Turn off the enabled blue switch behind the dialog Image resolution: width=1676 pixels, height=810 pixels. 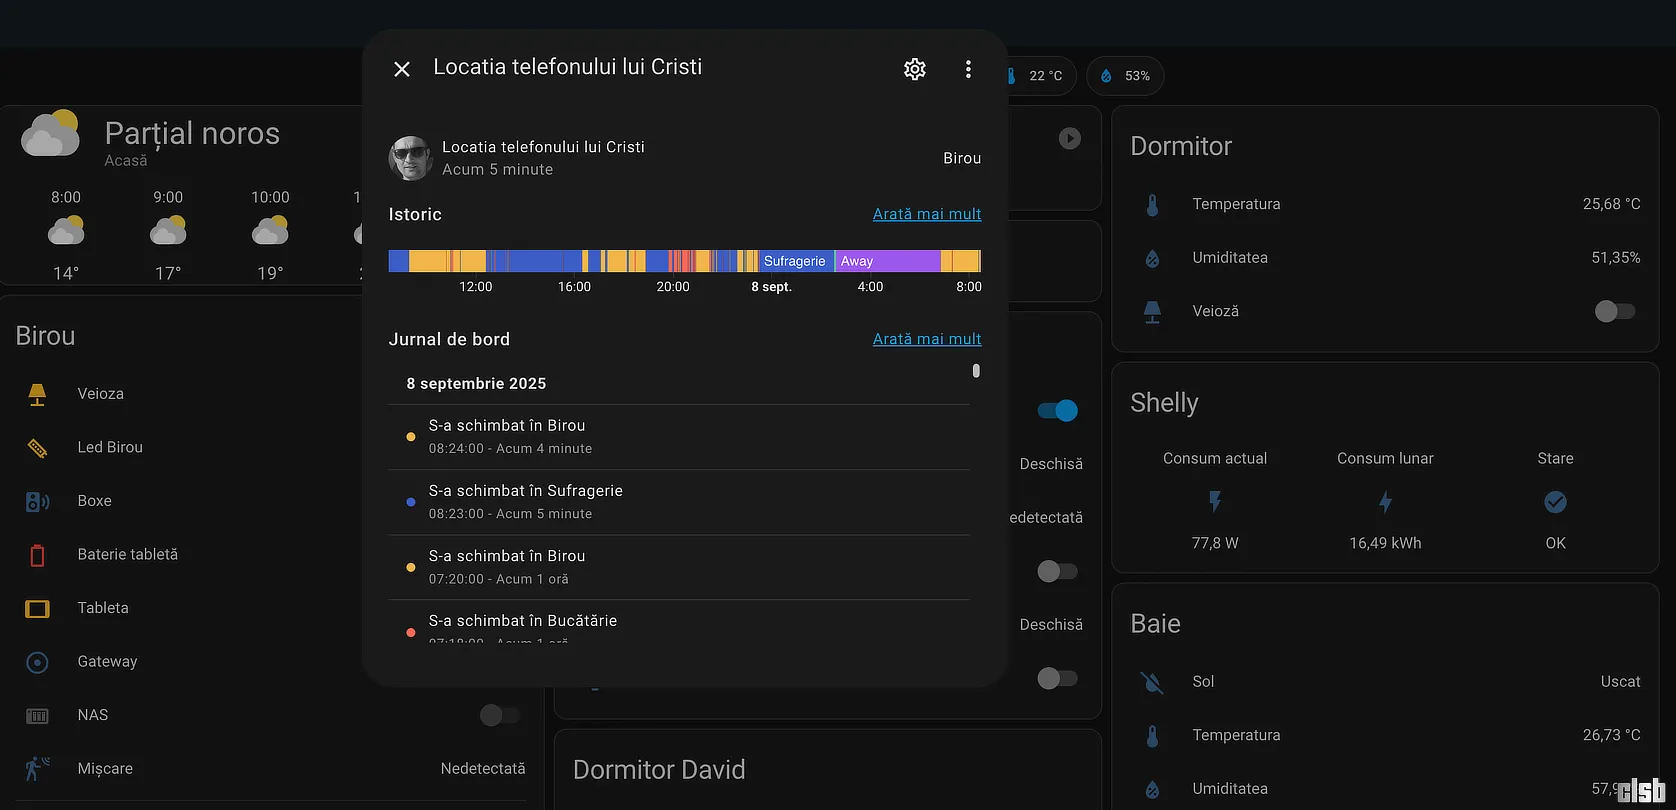pos(1058,410)
